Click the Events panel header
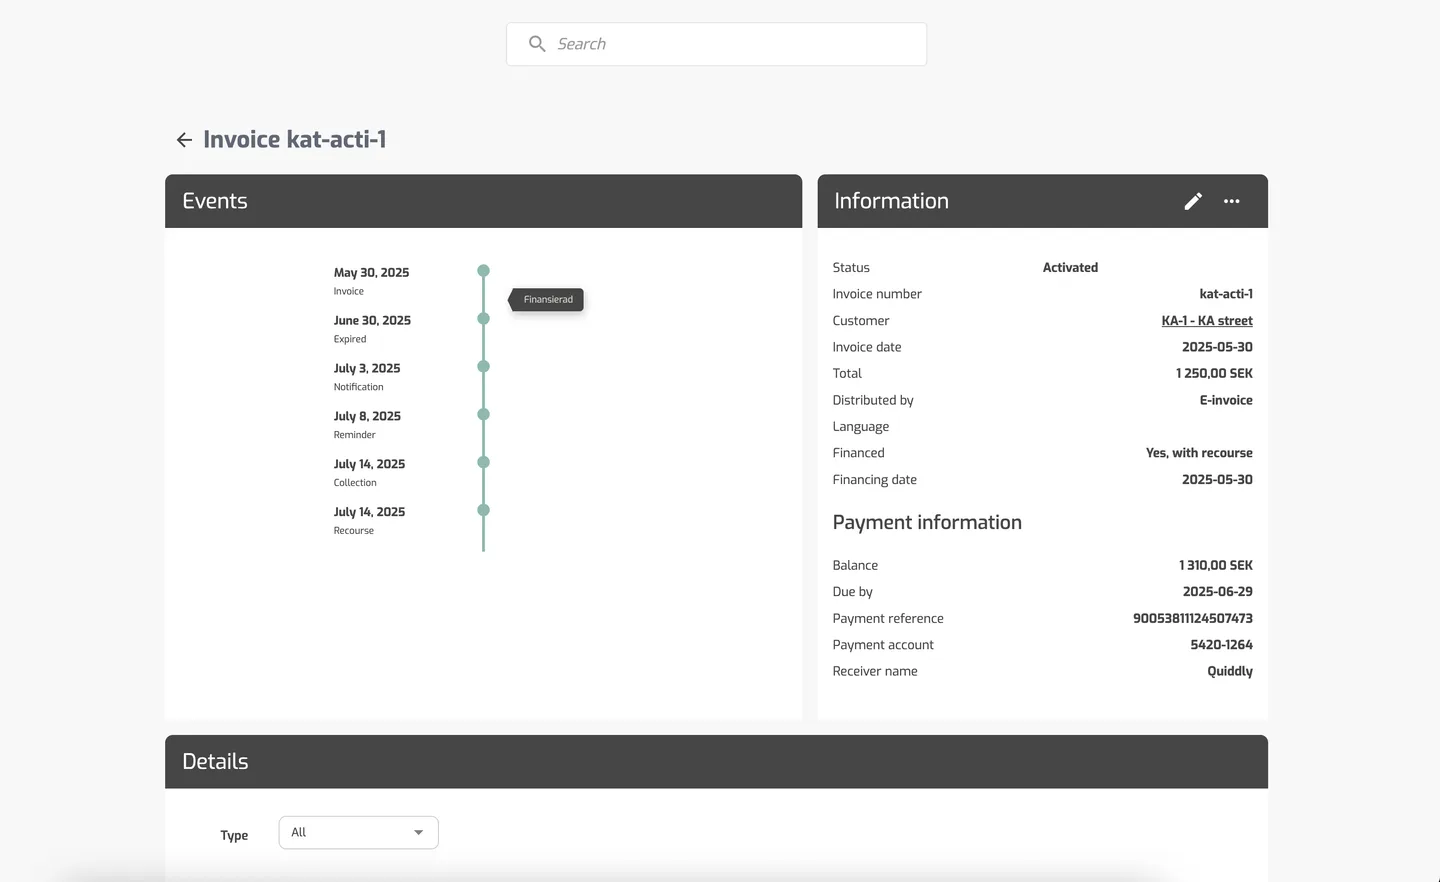This screenshot has height=882, width=1440. coord(483,201)
